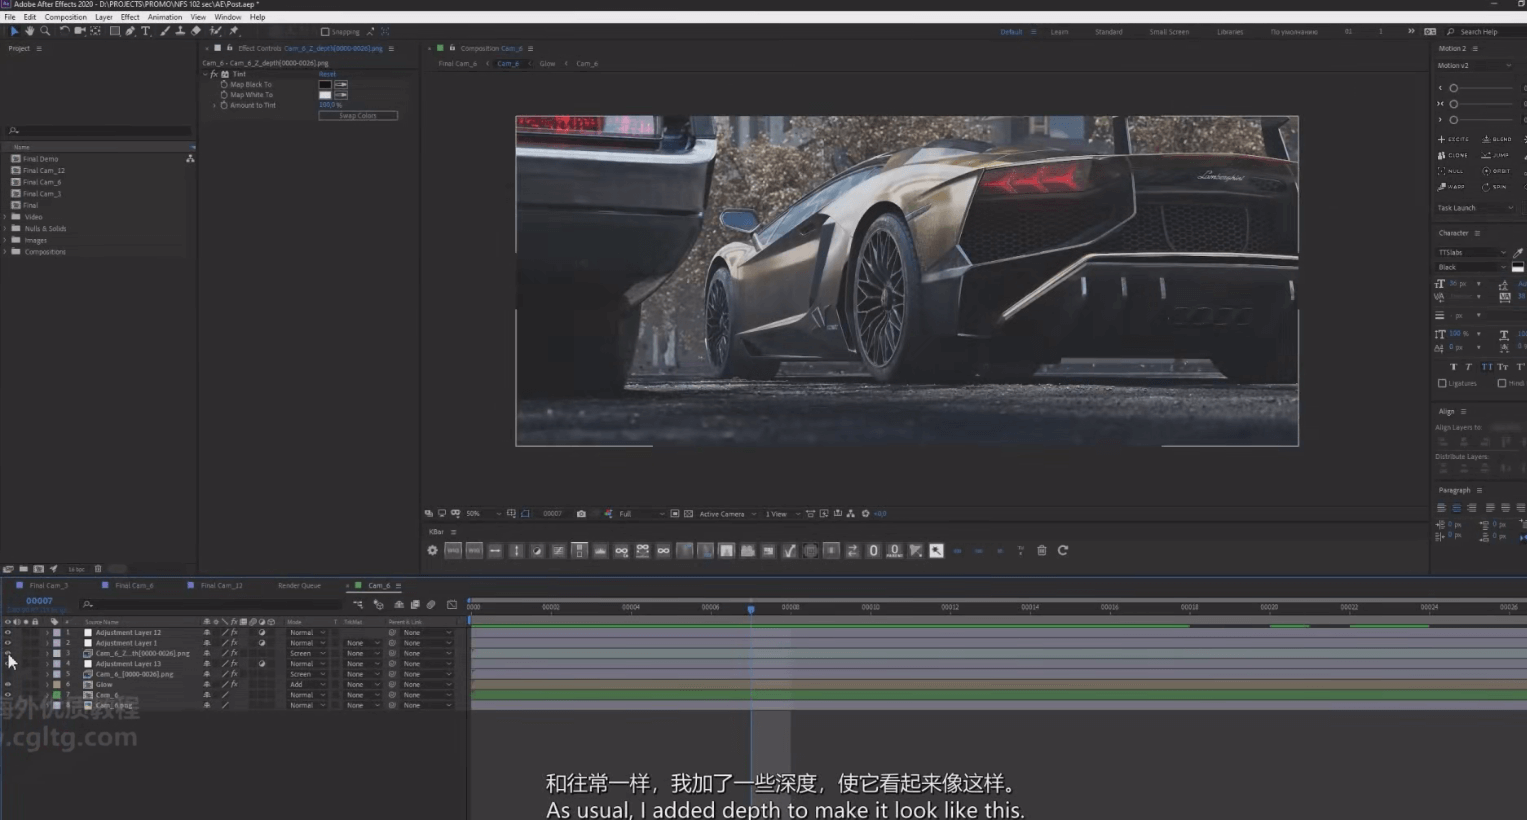Open the 50% magnification dropdown
This screenshot has width=1527, height=820.
click(x=483, y=514)
